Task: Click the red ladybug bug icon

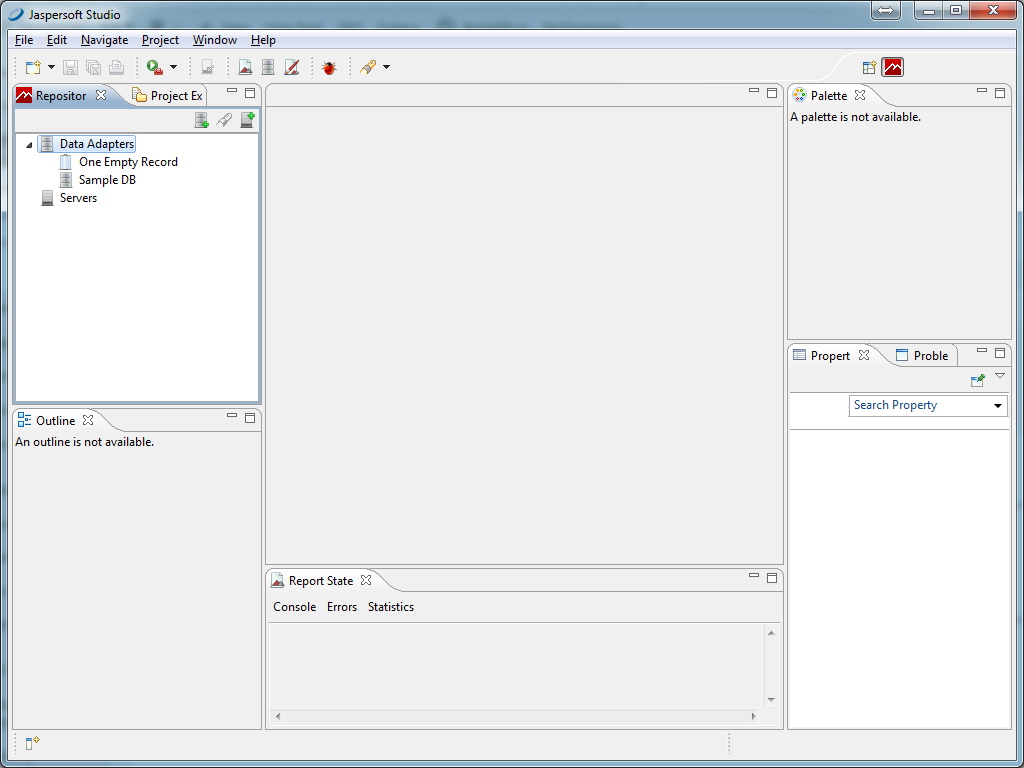Action: click(329, 67)
